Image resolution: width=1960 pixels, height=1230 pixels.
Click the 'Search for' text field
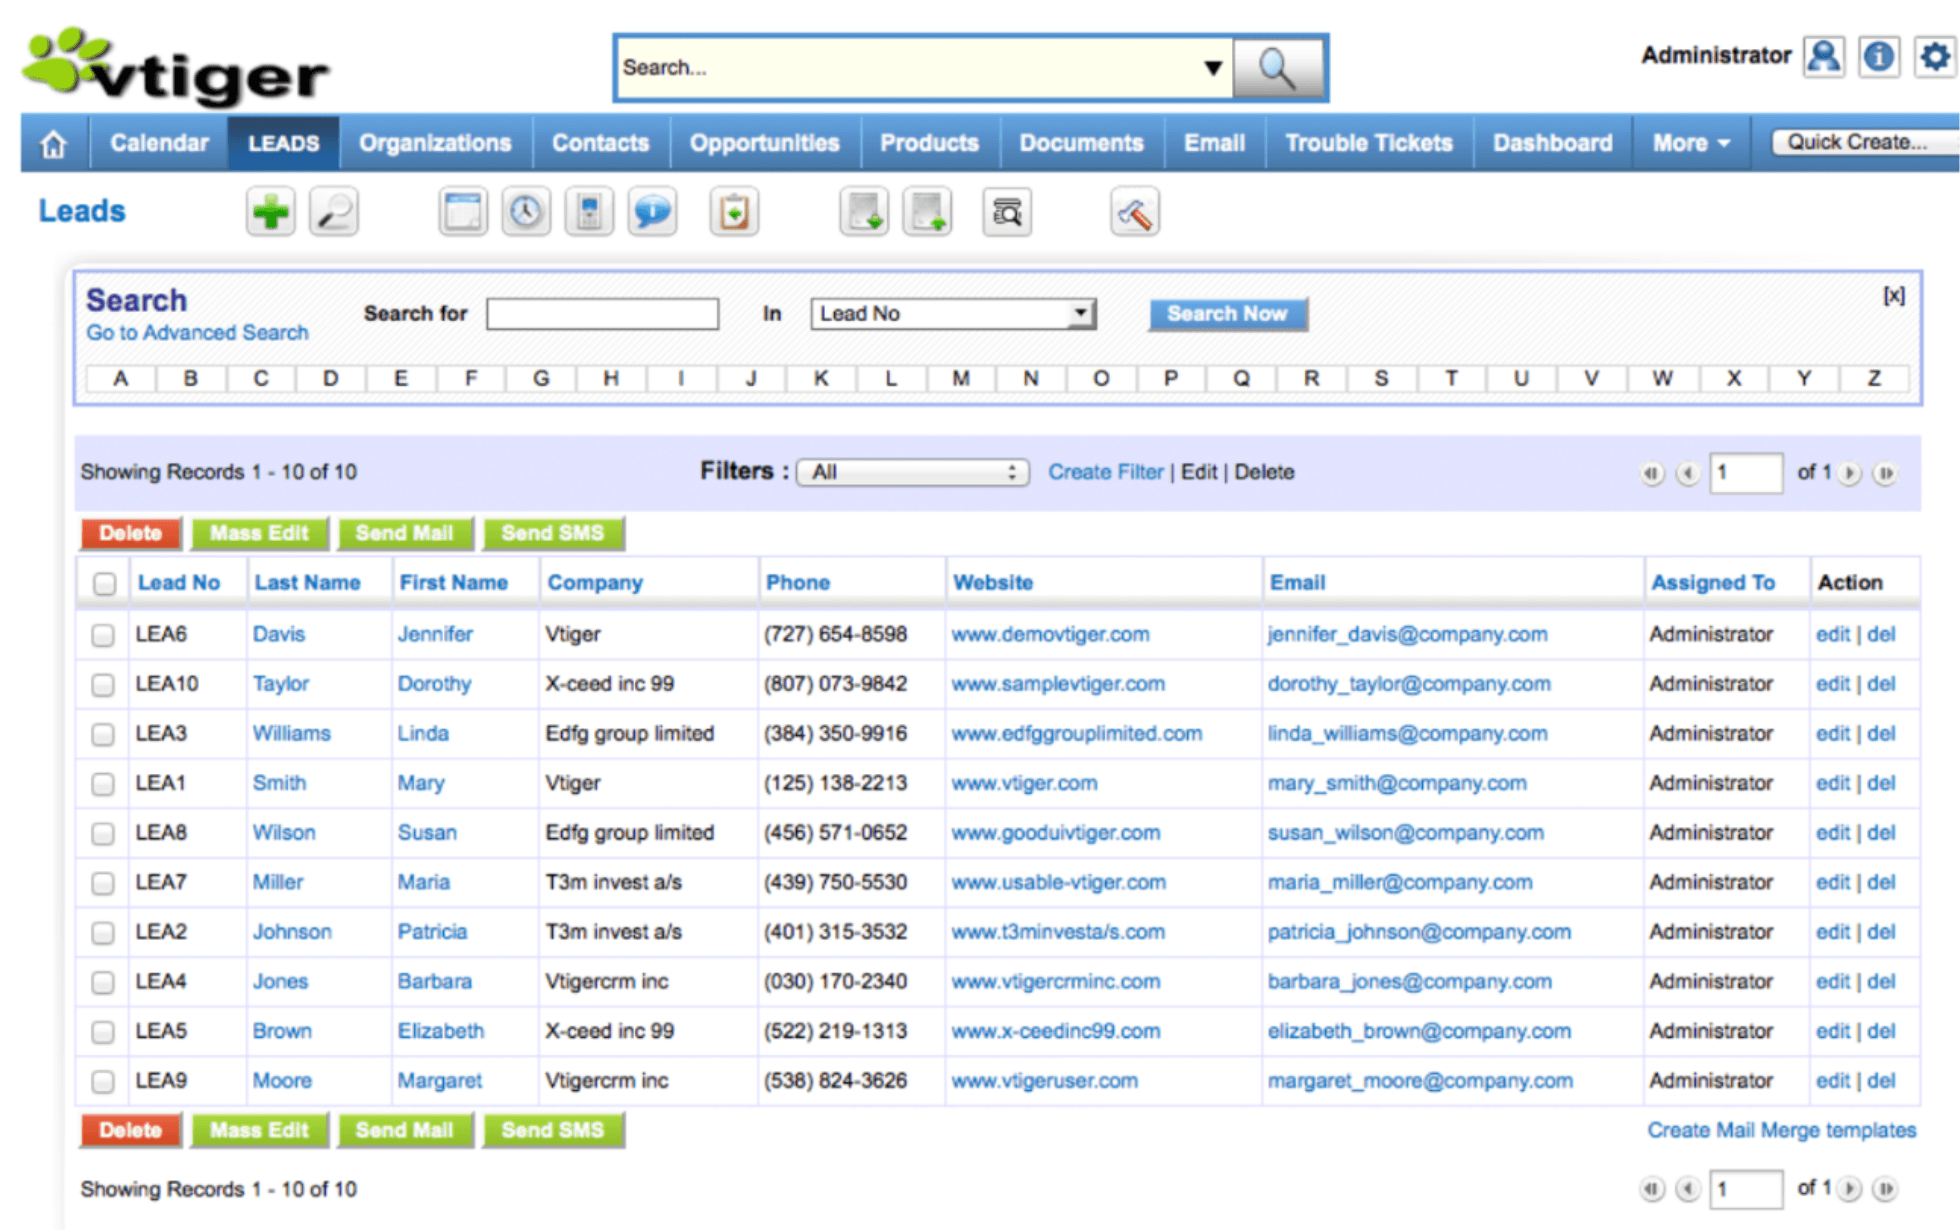(603, 314)
